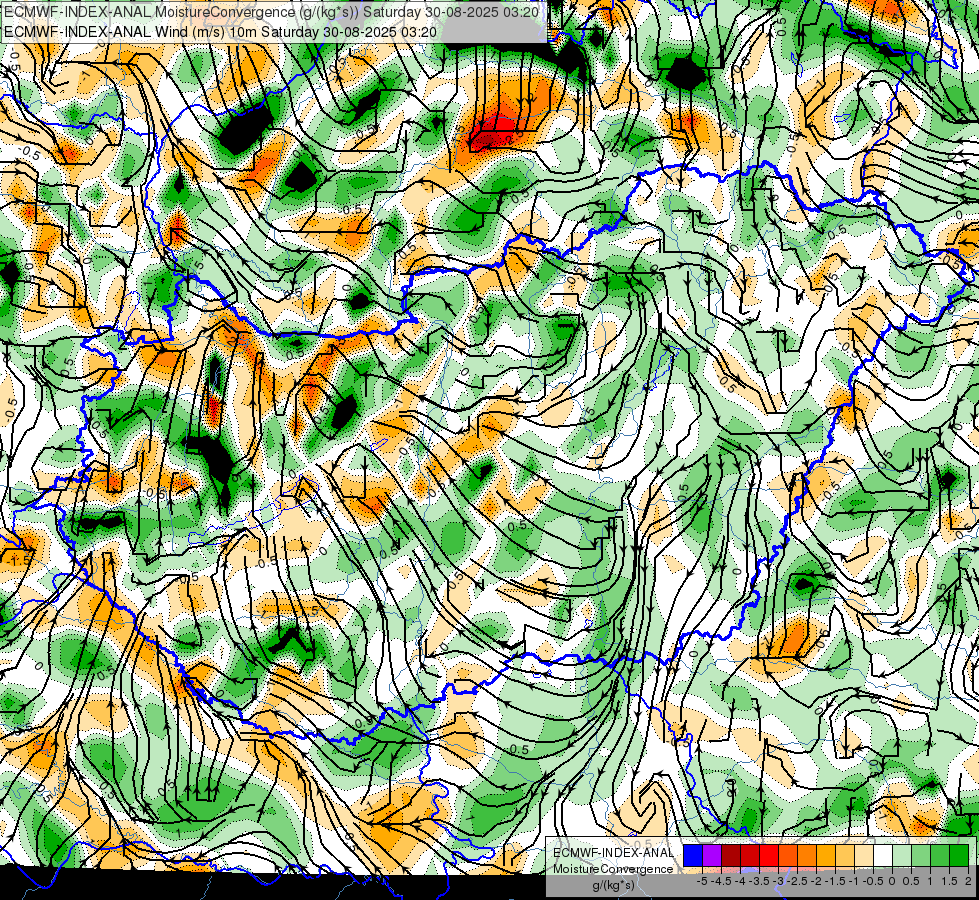Select the white swatch in the legend
The width and height of the screenshot is (979, 900).
point(883,856)
